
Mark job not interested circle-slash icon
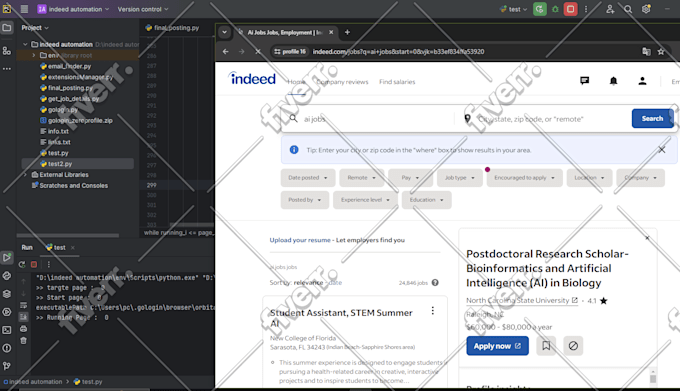(573, 346)
